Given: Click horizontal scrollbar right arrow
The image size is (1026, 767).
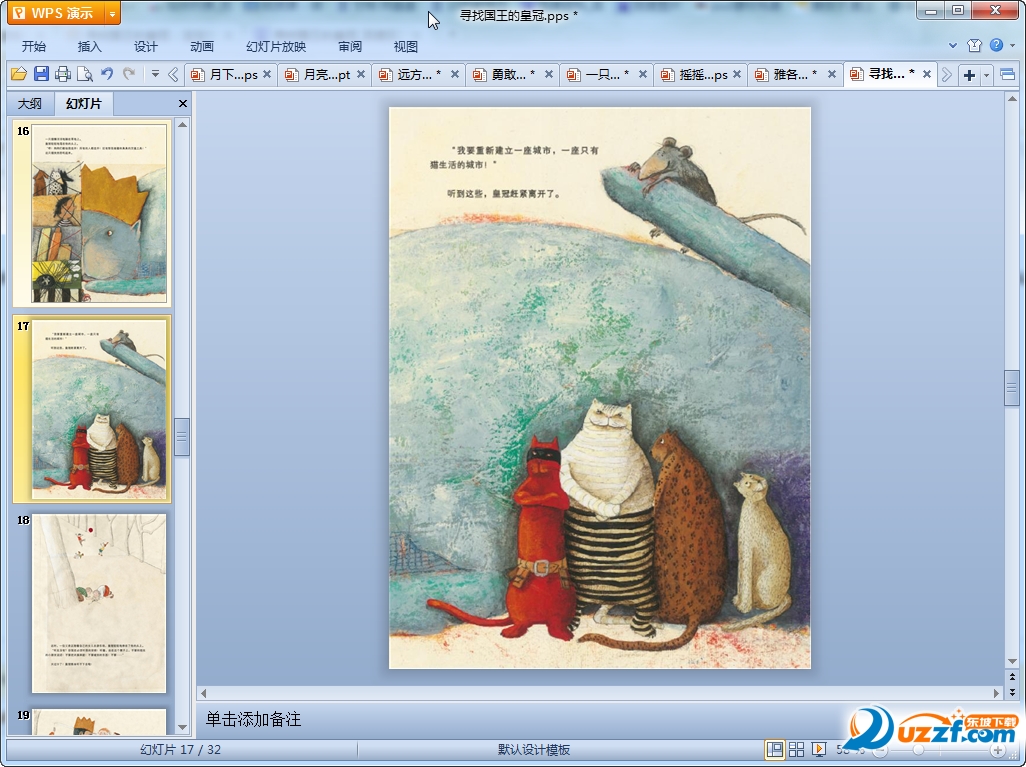Looking at the screenshot, I should (x=997, y=693).
